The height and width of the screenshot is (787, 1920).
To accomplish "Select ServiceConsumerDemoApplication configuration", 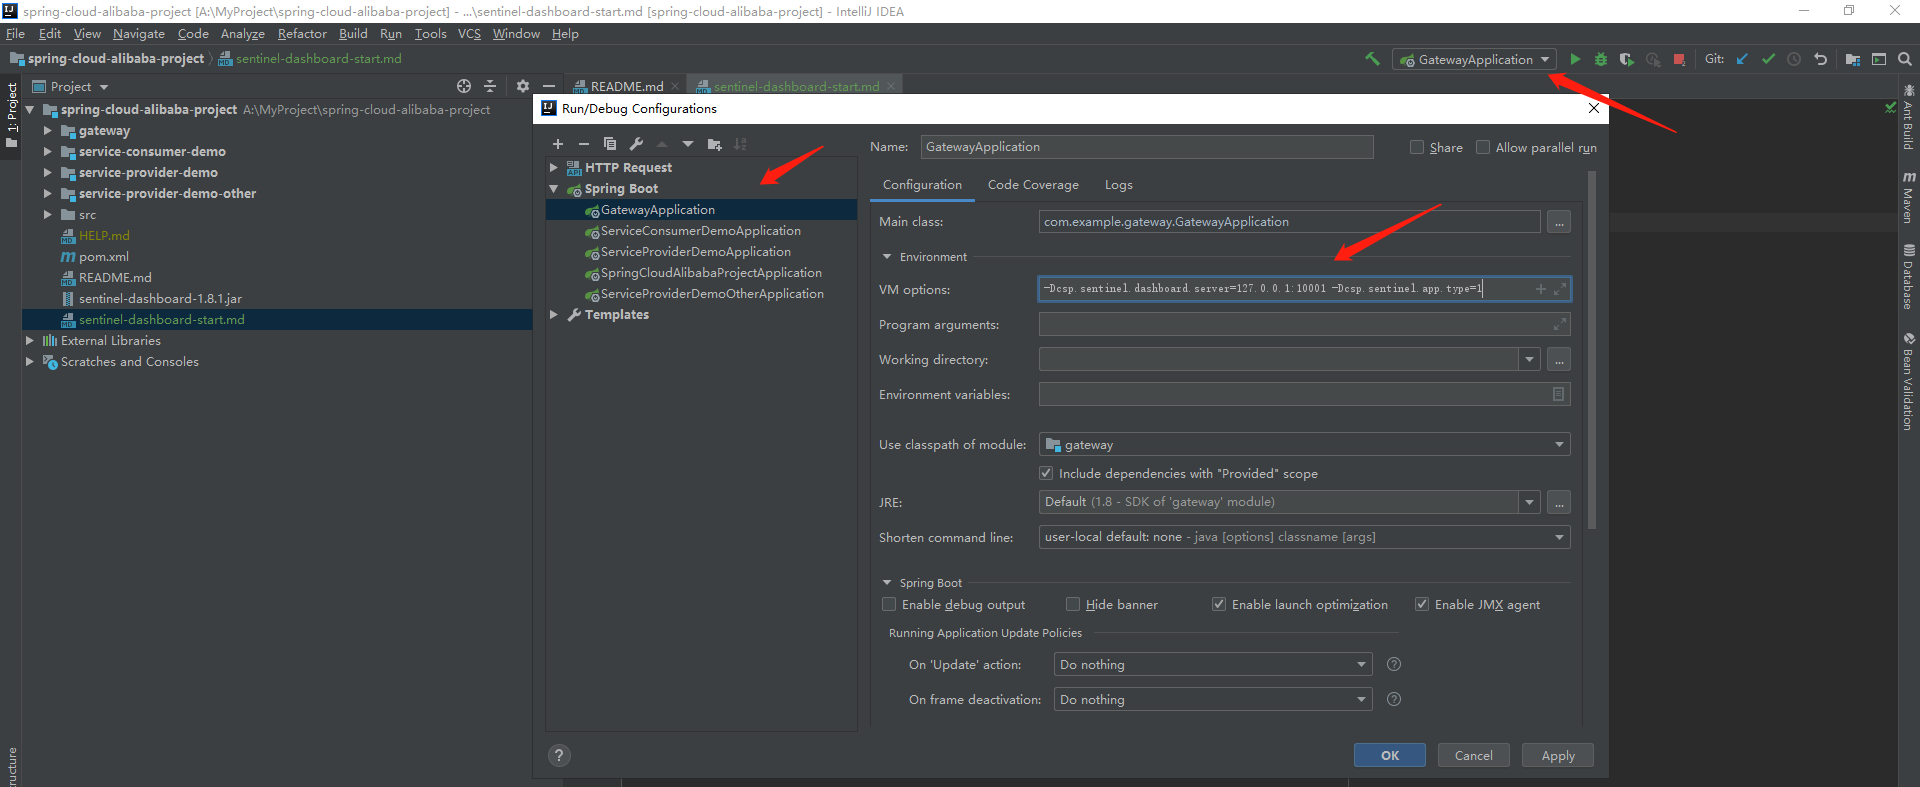I will tap(701, 231).
